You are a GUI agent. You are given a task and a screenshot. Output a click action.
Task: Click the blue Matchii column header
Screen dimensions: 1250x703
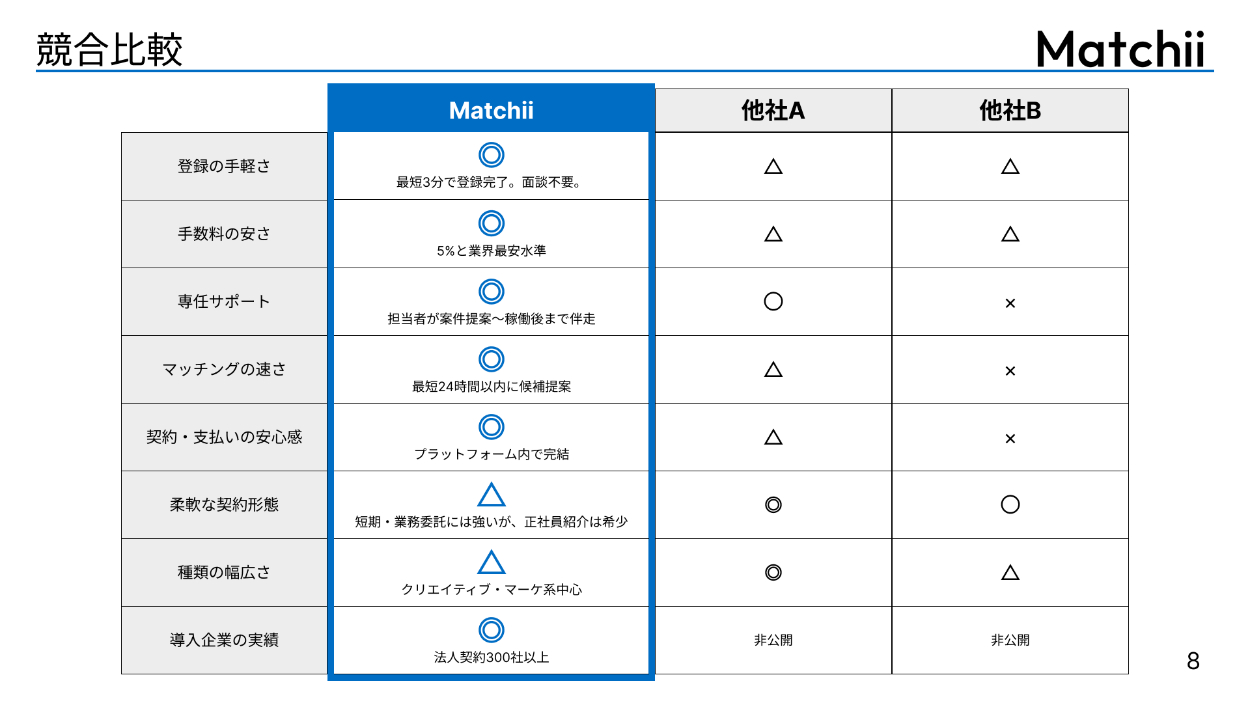pos(491,110)
